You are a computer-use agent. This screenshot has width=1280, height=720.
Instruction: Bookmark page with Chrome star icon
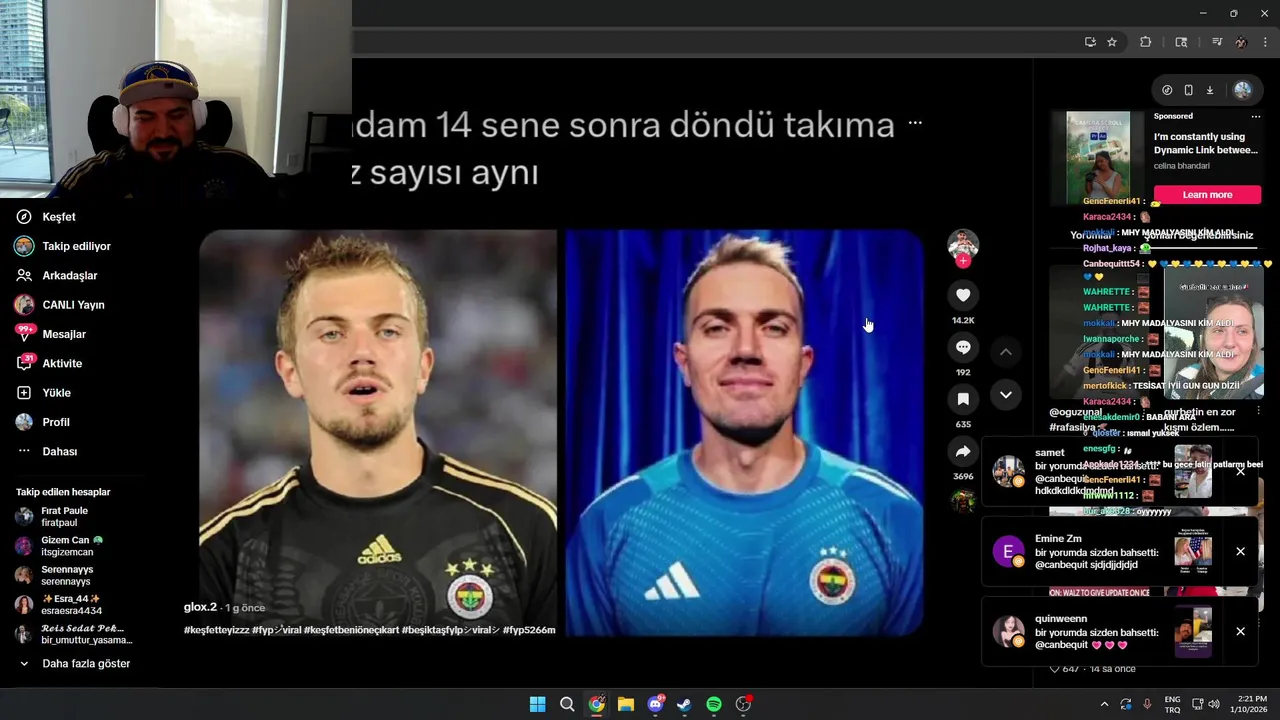click(1112, 42)
